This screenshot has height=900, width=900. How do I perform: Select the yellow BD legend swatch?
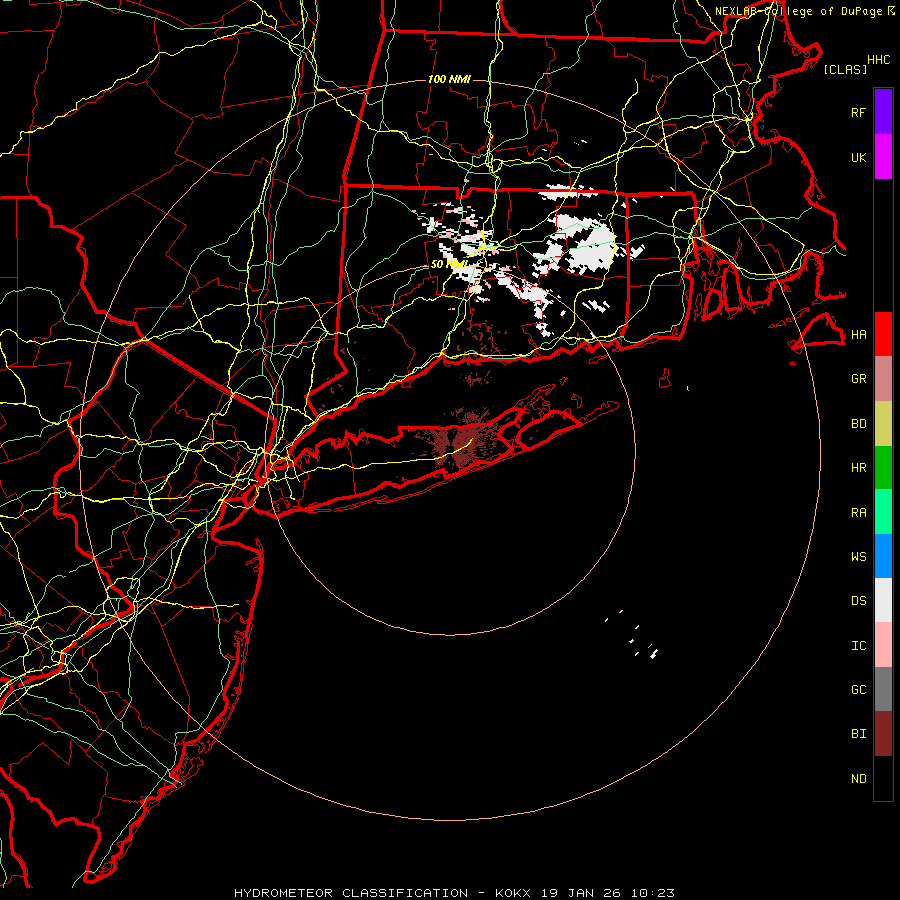[883, 424]
